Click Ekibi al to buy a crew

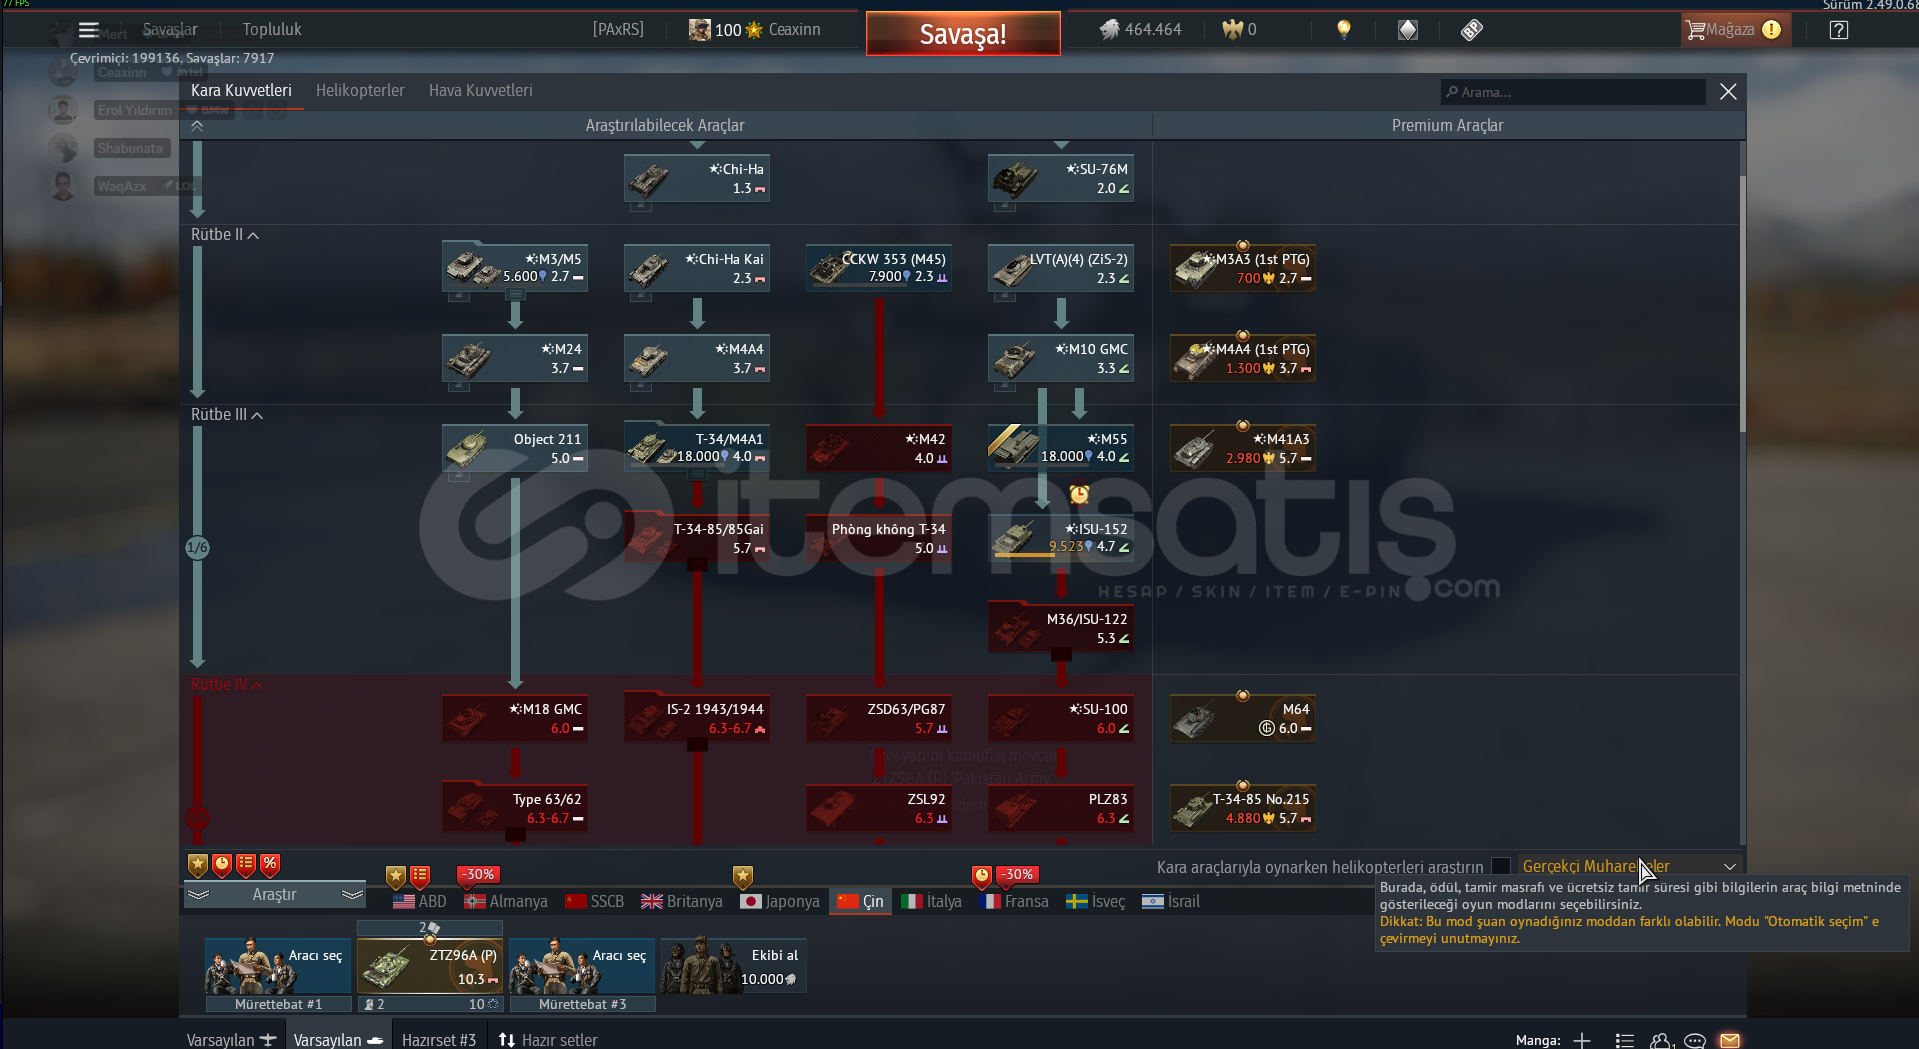click(733, 966)
